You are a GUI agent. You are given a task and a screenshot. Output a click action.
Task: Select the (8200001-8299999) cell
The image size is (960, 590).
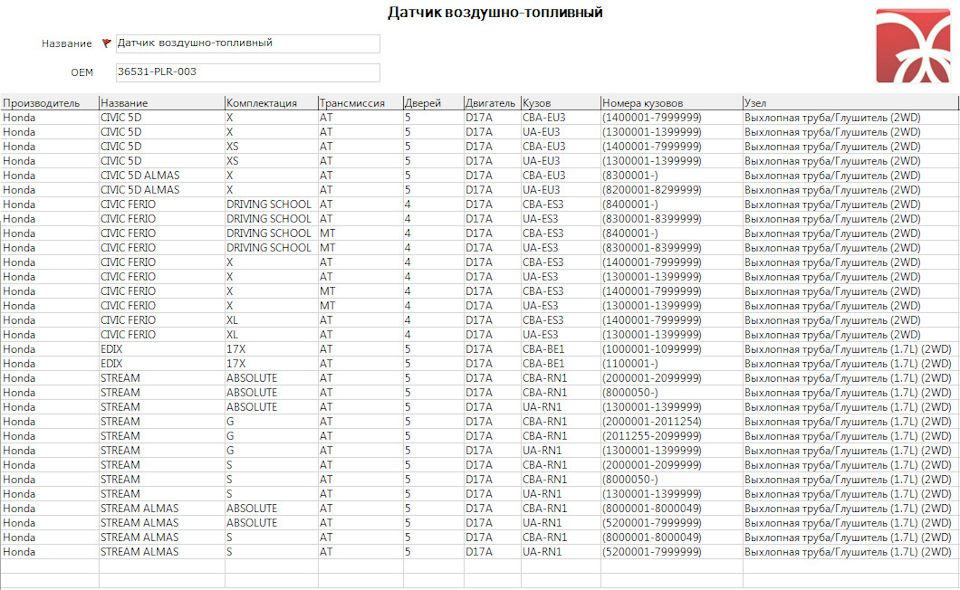[x=651, y=190]
